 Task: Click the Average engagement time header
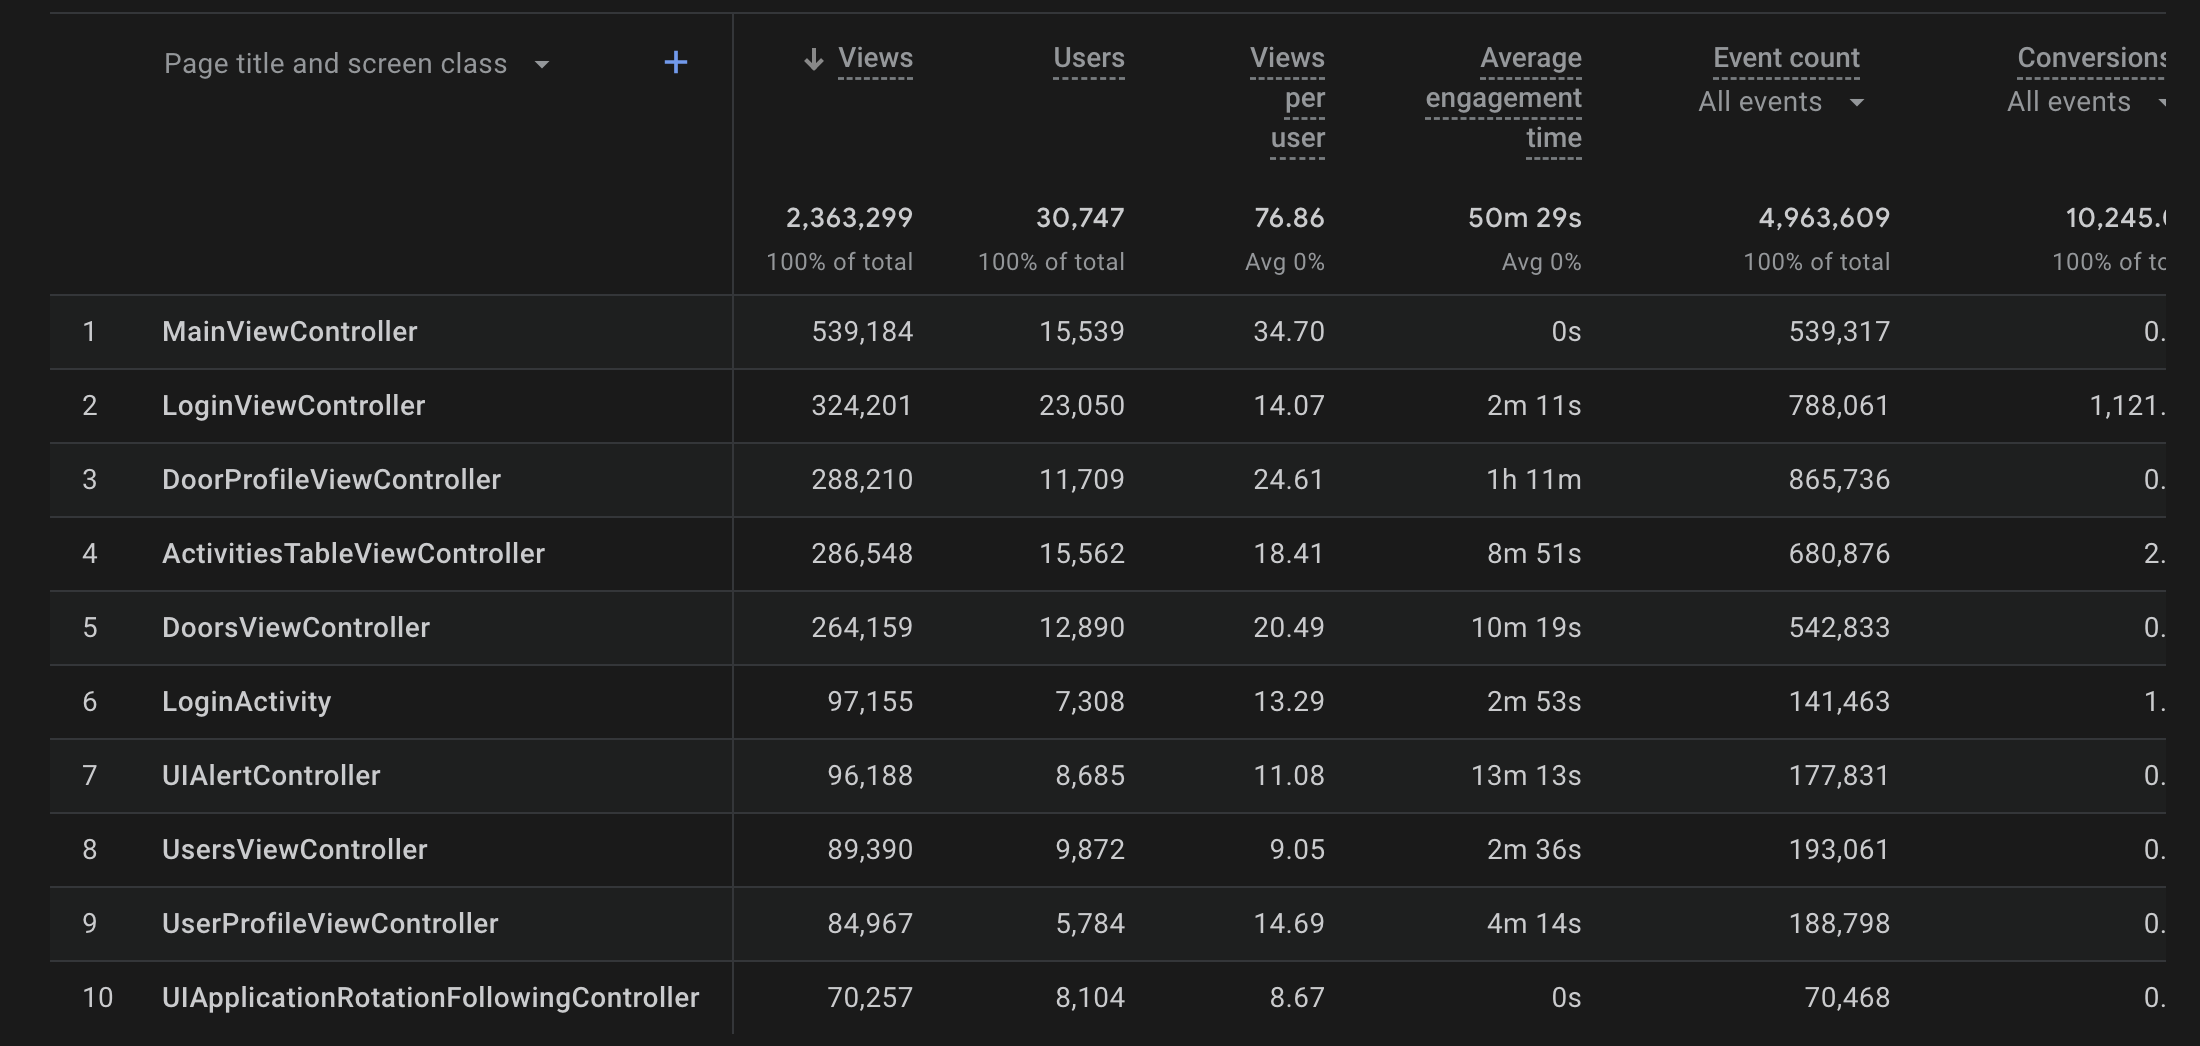[1504, 98]
